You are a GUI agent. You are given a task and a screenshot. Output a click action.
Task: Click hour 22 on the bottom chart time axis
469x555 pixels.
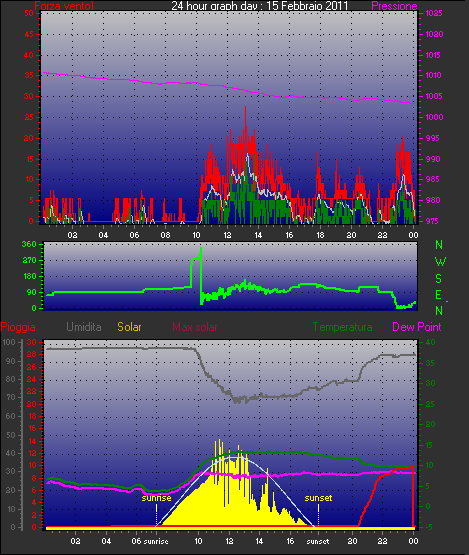coord(382,541)
